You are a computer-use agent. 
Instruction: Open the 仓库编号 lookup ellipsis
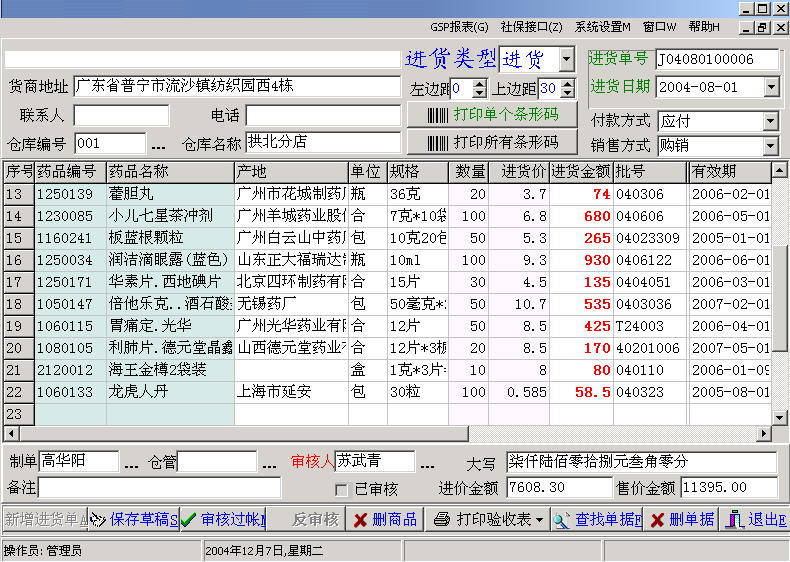158,147
